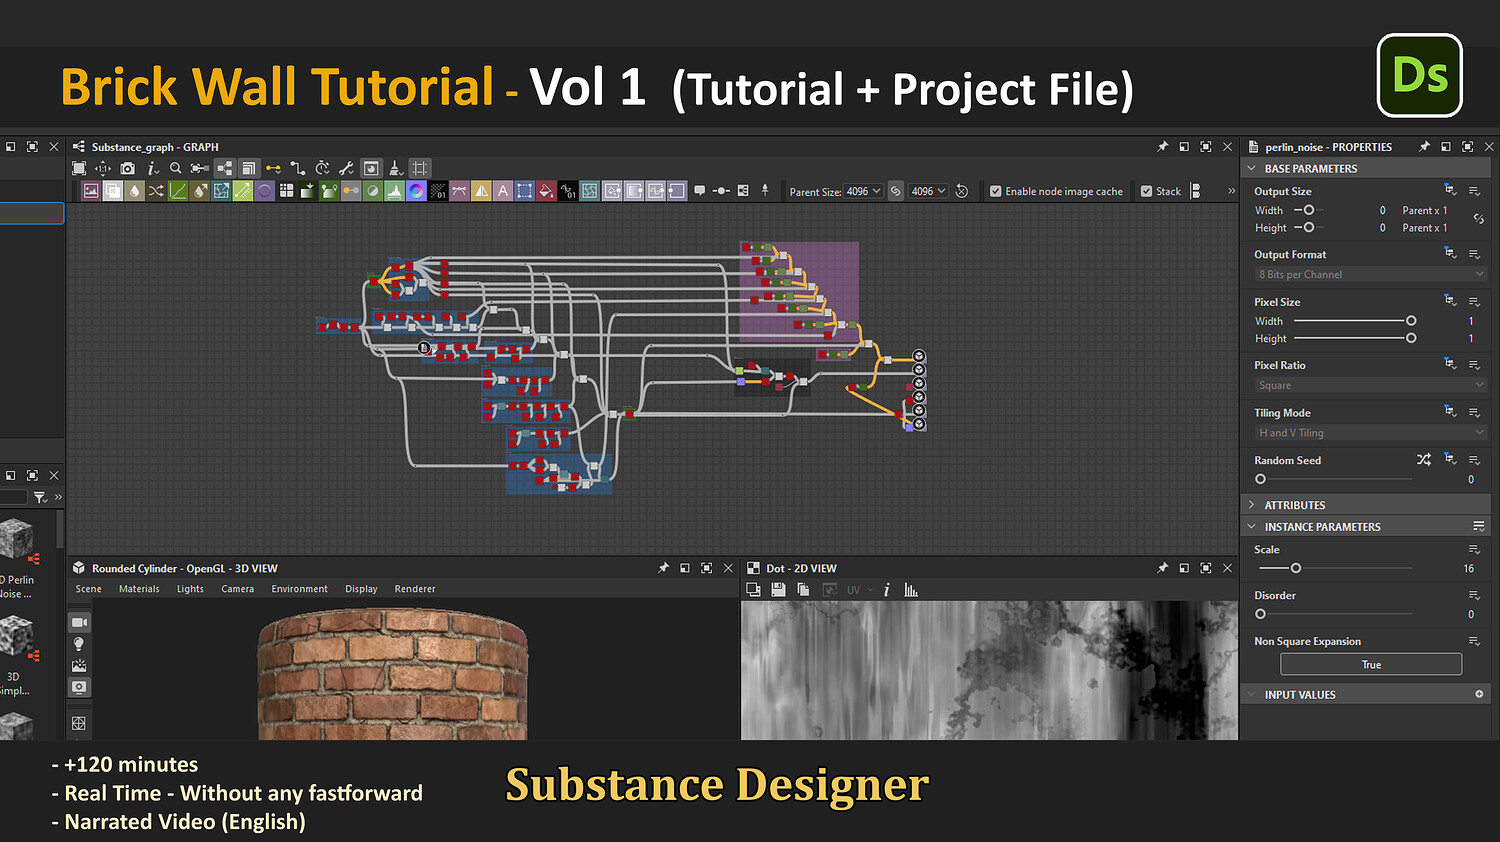Open the Materials menu in 3D view
Screen dimensions: 1500x842
pyautogui.click(x=139, y=589)
